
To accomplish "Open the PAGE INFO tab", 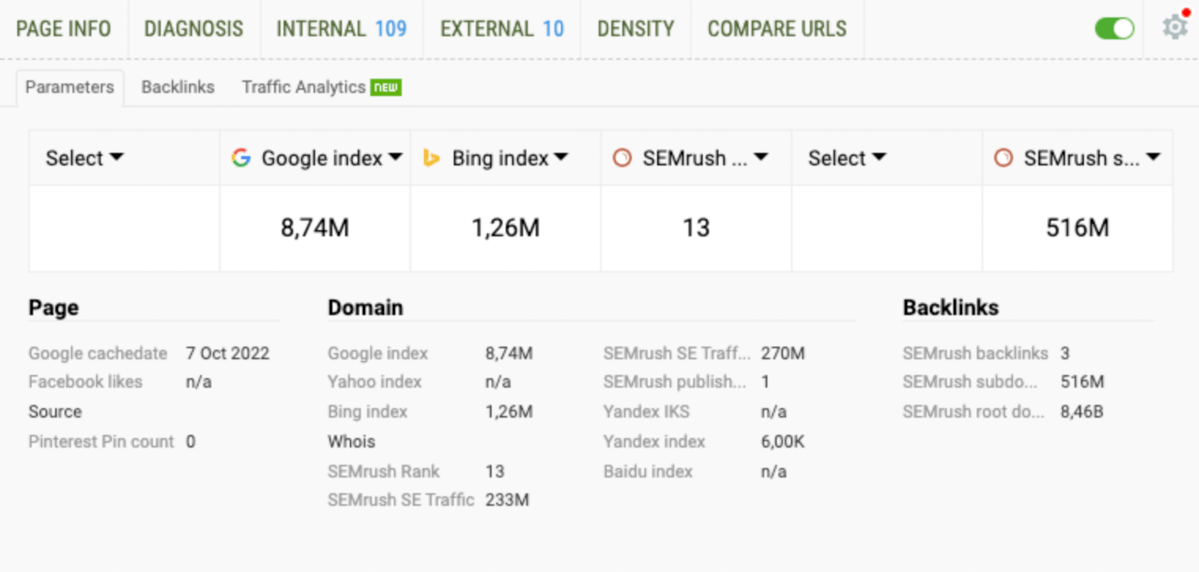I will click(63, 29).
